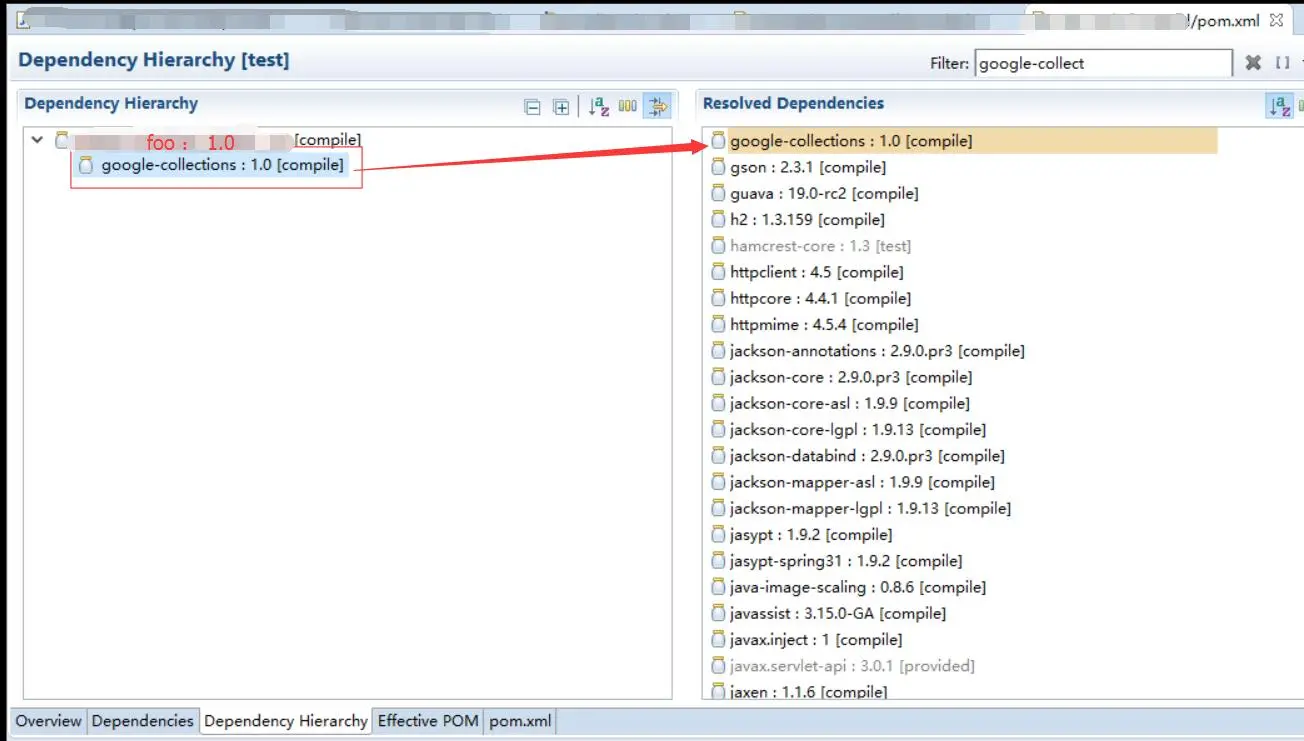Click the jar icon beside httpclient

point(718,272)
